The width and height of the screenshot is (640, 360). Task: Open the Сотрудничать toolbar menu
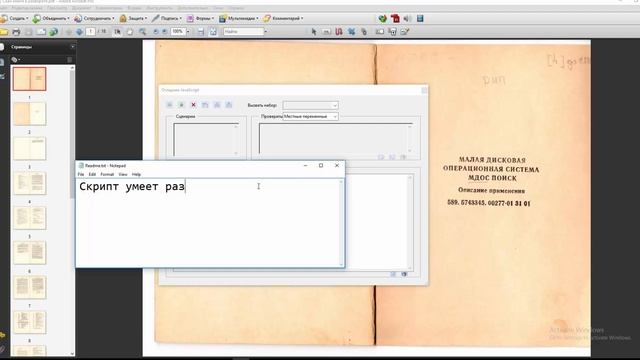[x=94, y=18]
